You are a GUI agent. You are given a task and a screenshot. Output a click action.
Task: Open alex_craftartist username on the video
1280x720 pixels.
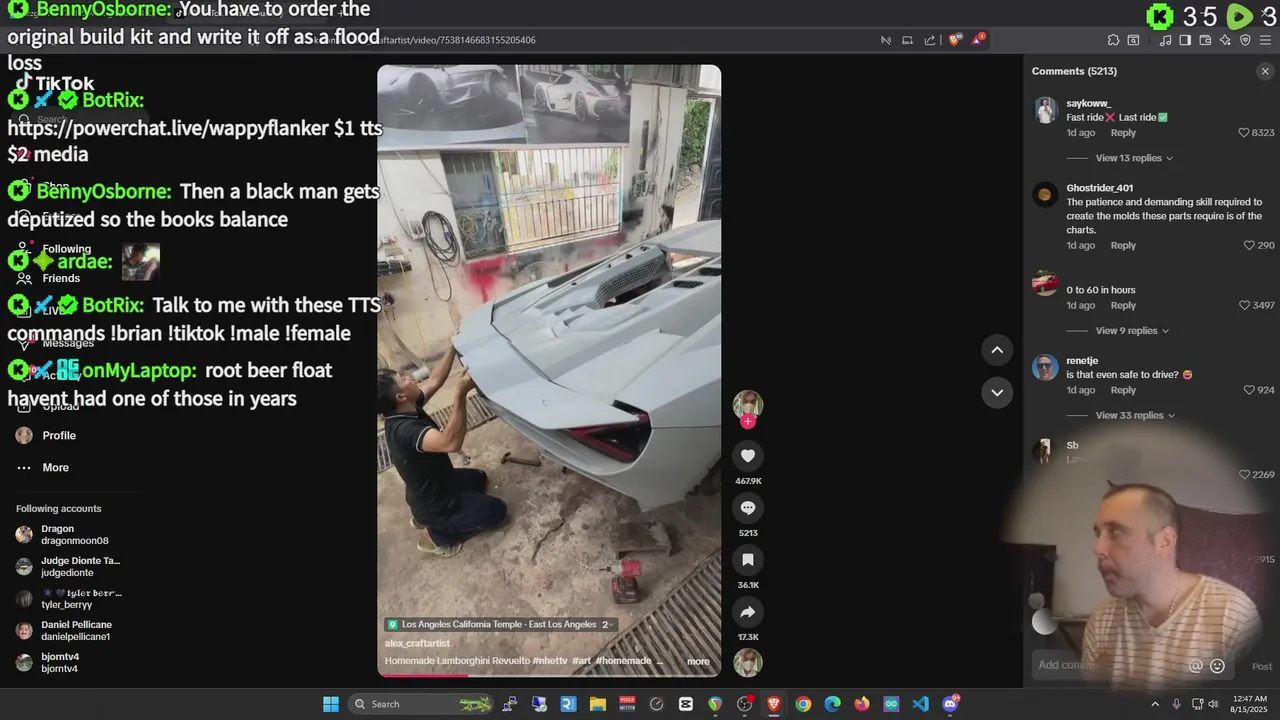417,643
